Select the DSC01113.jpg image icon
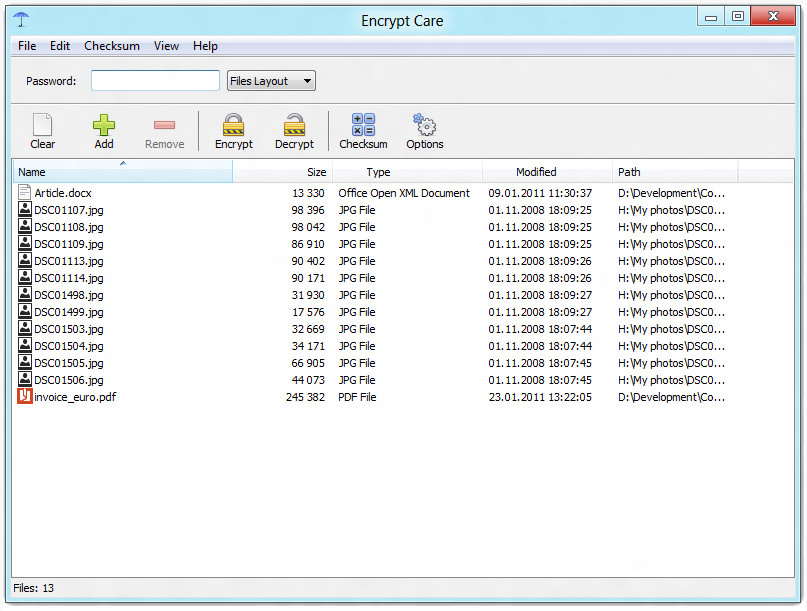807x611 pixels. pos(25,260)
